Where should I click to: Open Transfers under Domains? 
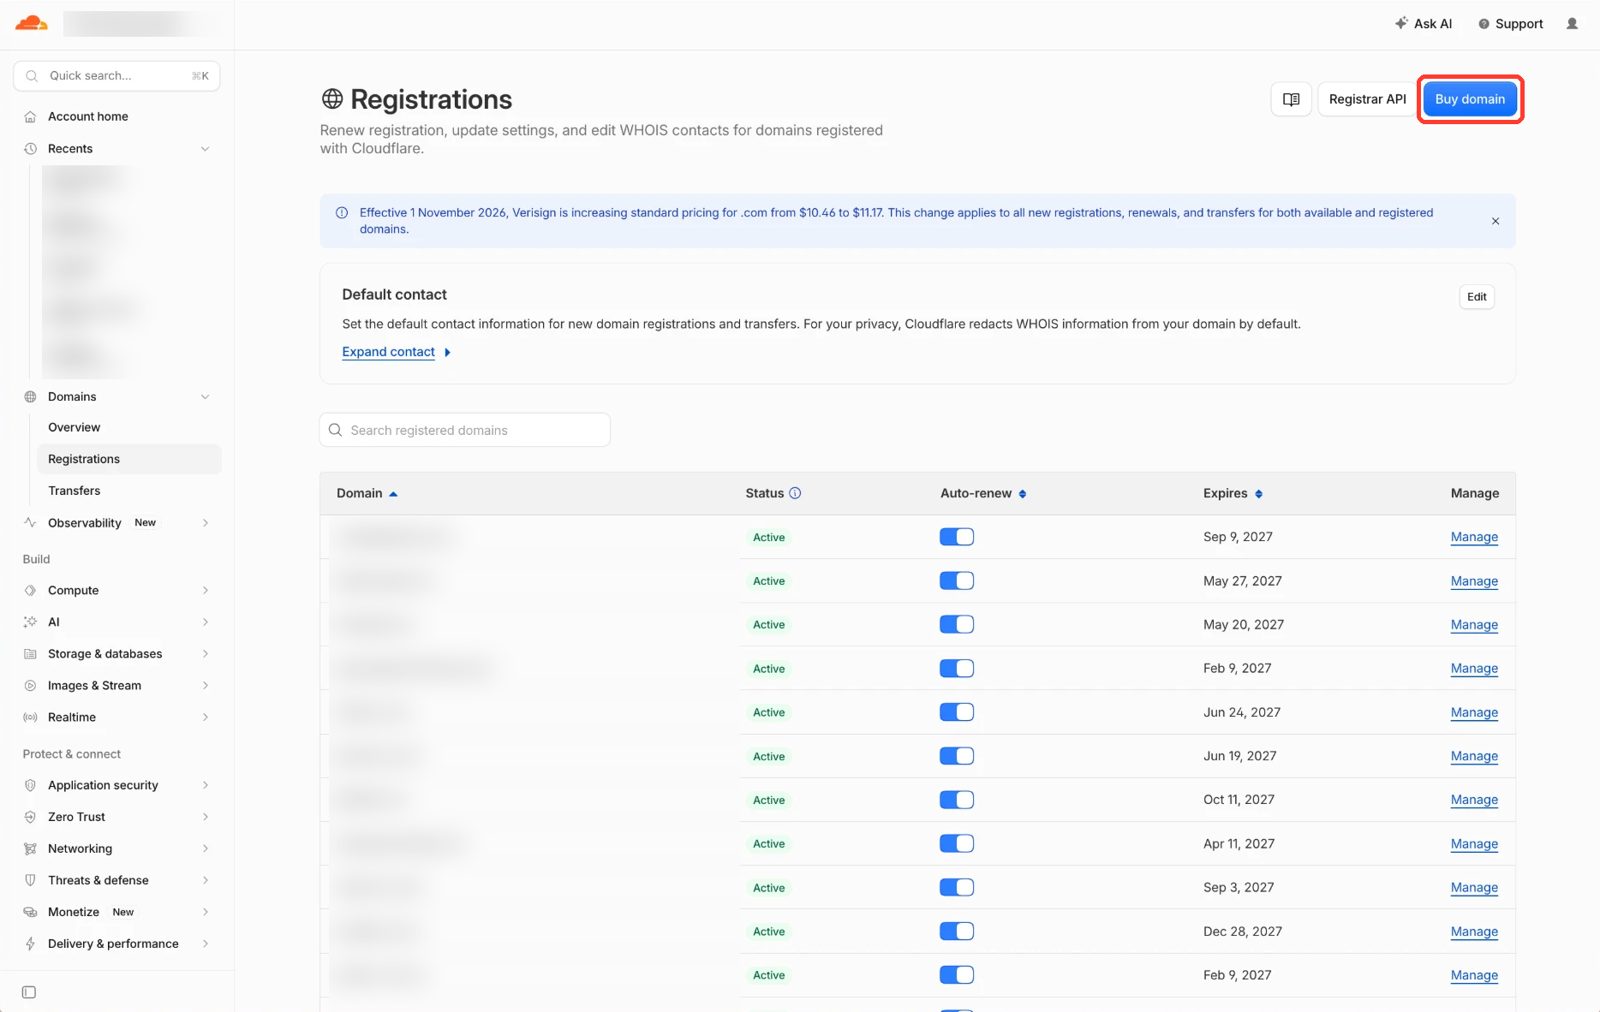[74, 491]
